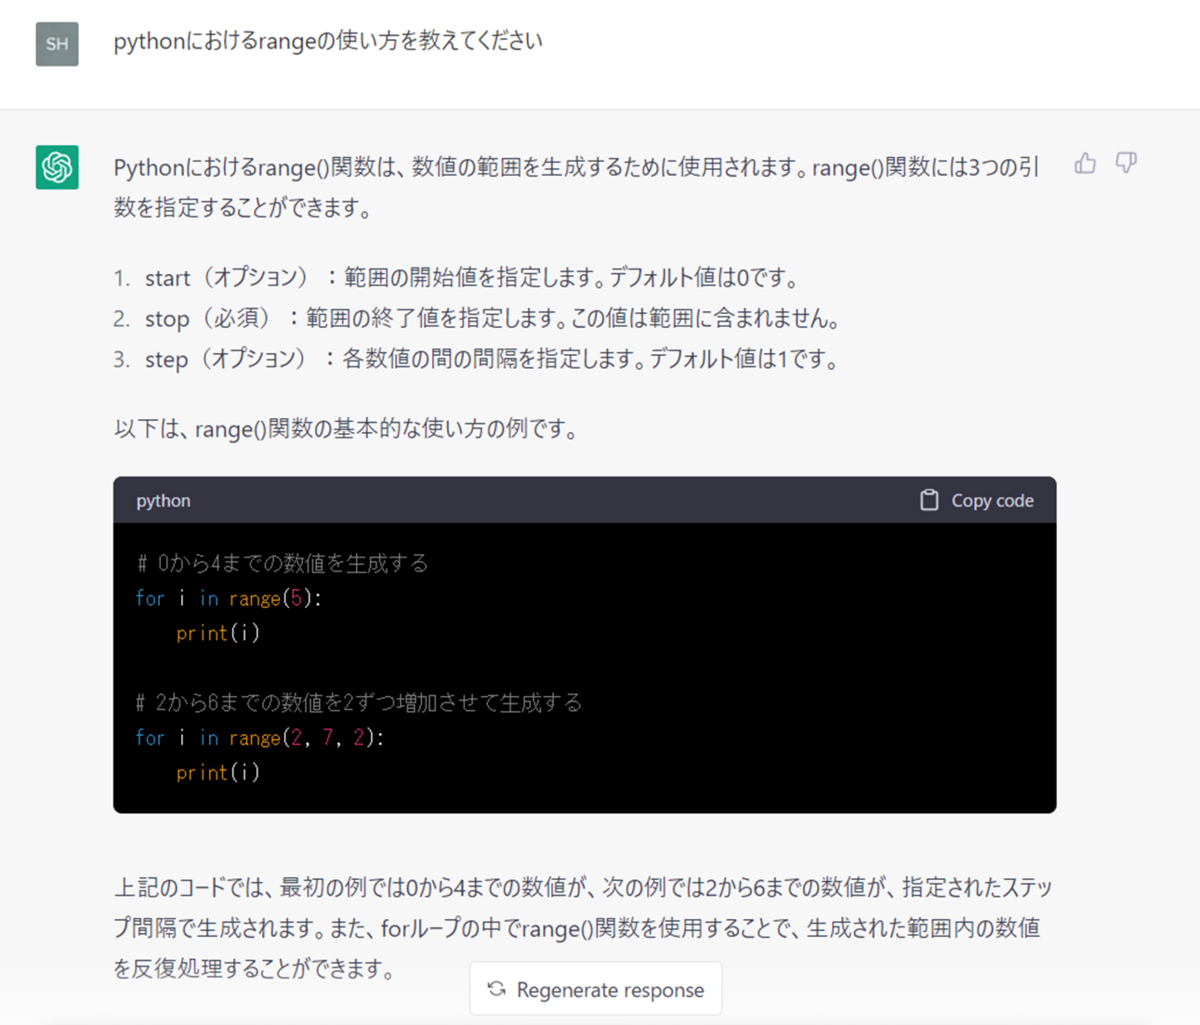Click the Regenerate response button
The width and height of the screenshot is (1200, 1025).
(x=595, y=988)
